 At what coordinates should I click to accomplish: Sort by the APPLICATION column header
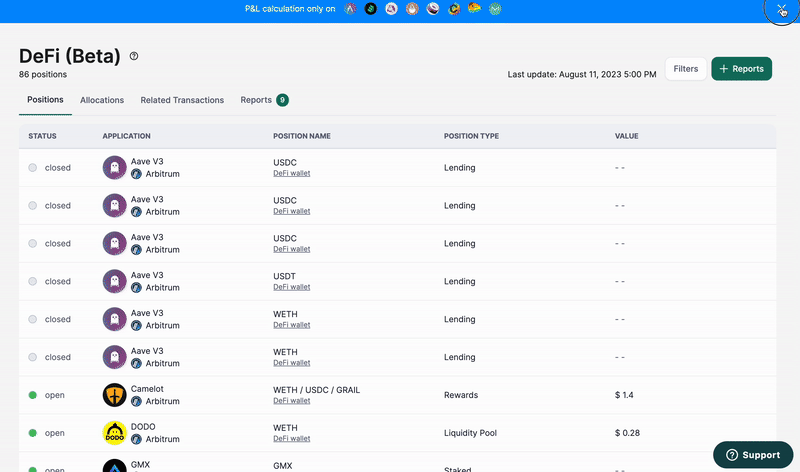127,136
